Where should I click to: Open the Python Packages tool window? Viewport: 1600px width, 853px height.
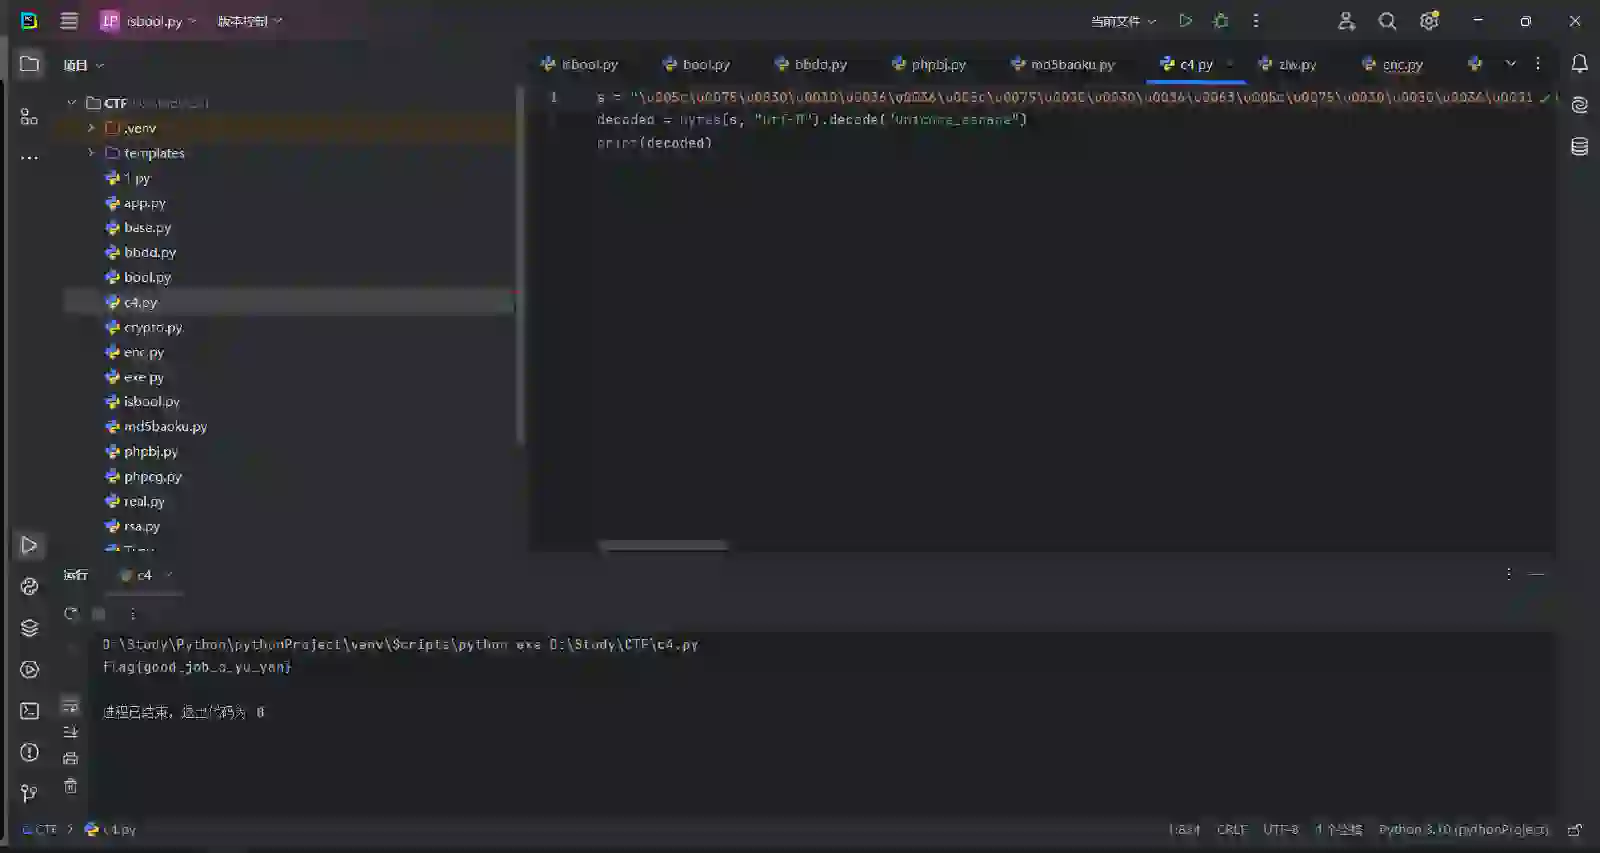pos(29,628)
